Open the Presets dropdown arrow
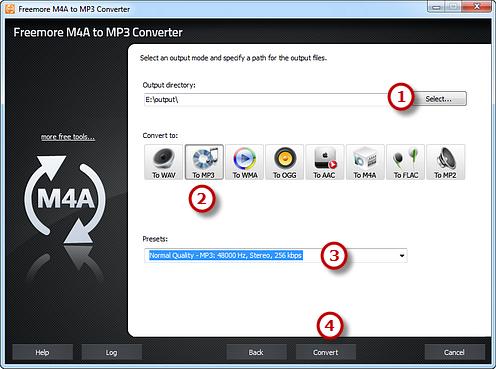Screen dimensions: 496x369 [402, 256]
